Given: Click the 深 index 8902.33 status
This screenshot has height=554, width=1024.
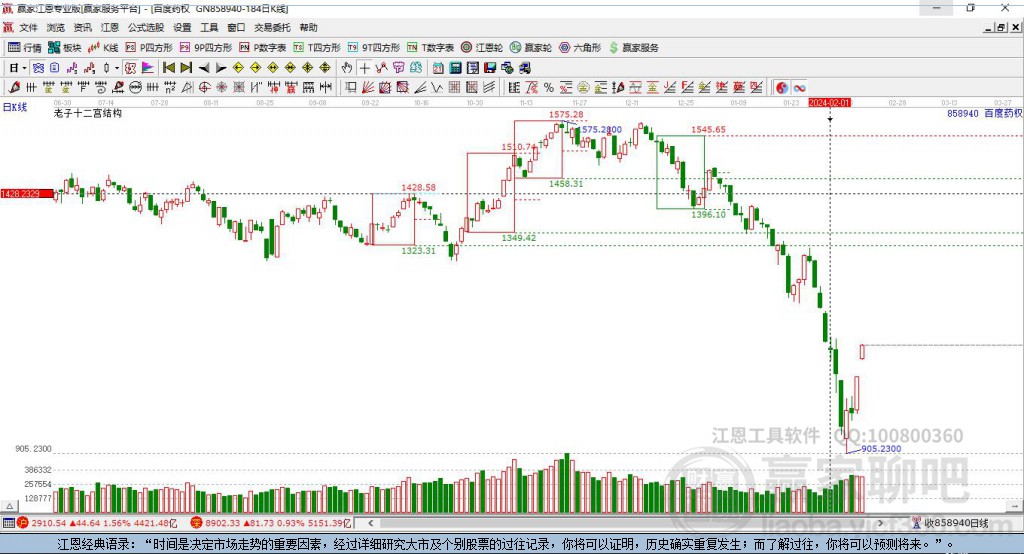Looking at the screenshot, I should pyautogui.click(x=271, y=523).
